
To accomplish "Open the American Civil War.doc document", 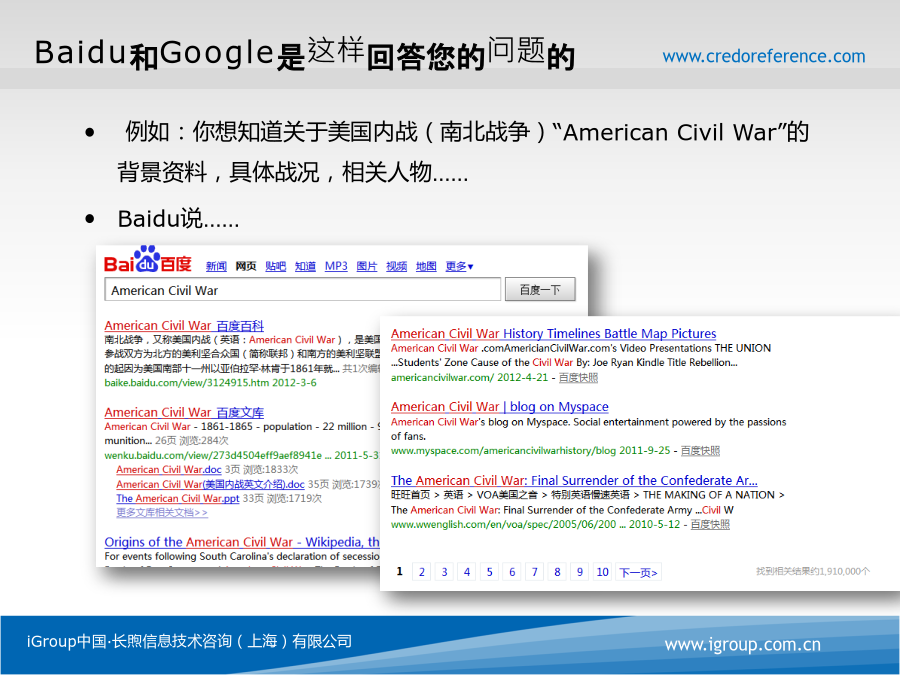I will [x=169, y=470].
